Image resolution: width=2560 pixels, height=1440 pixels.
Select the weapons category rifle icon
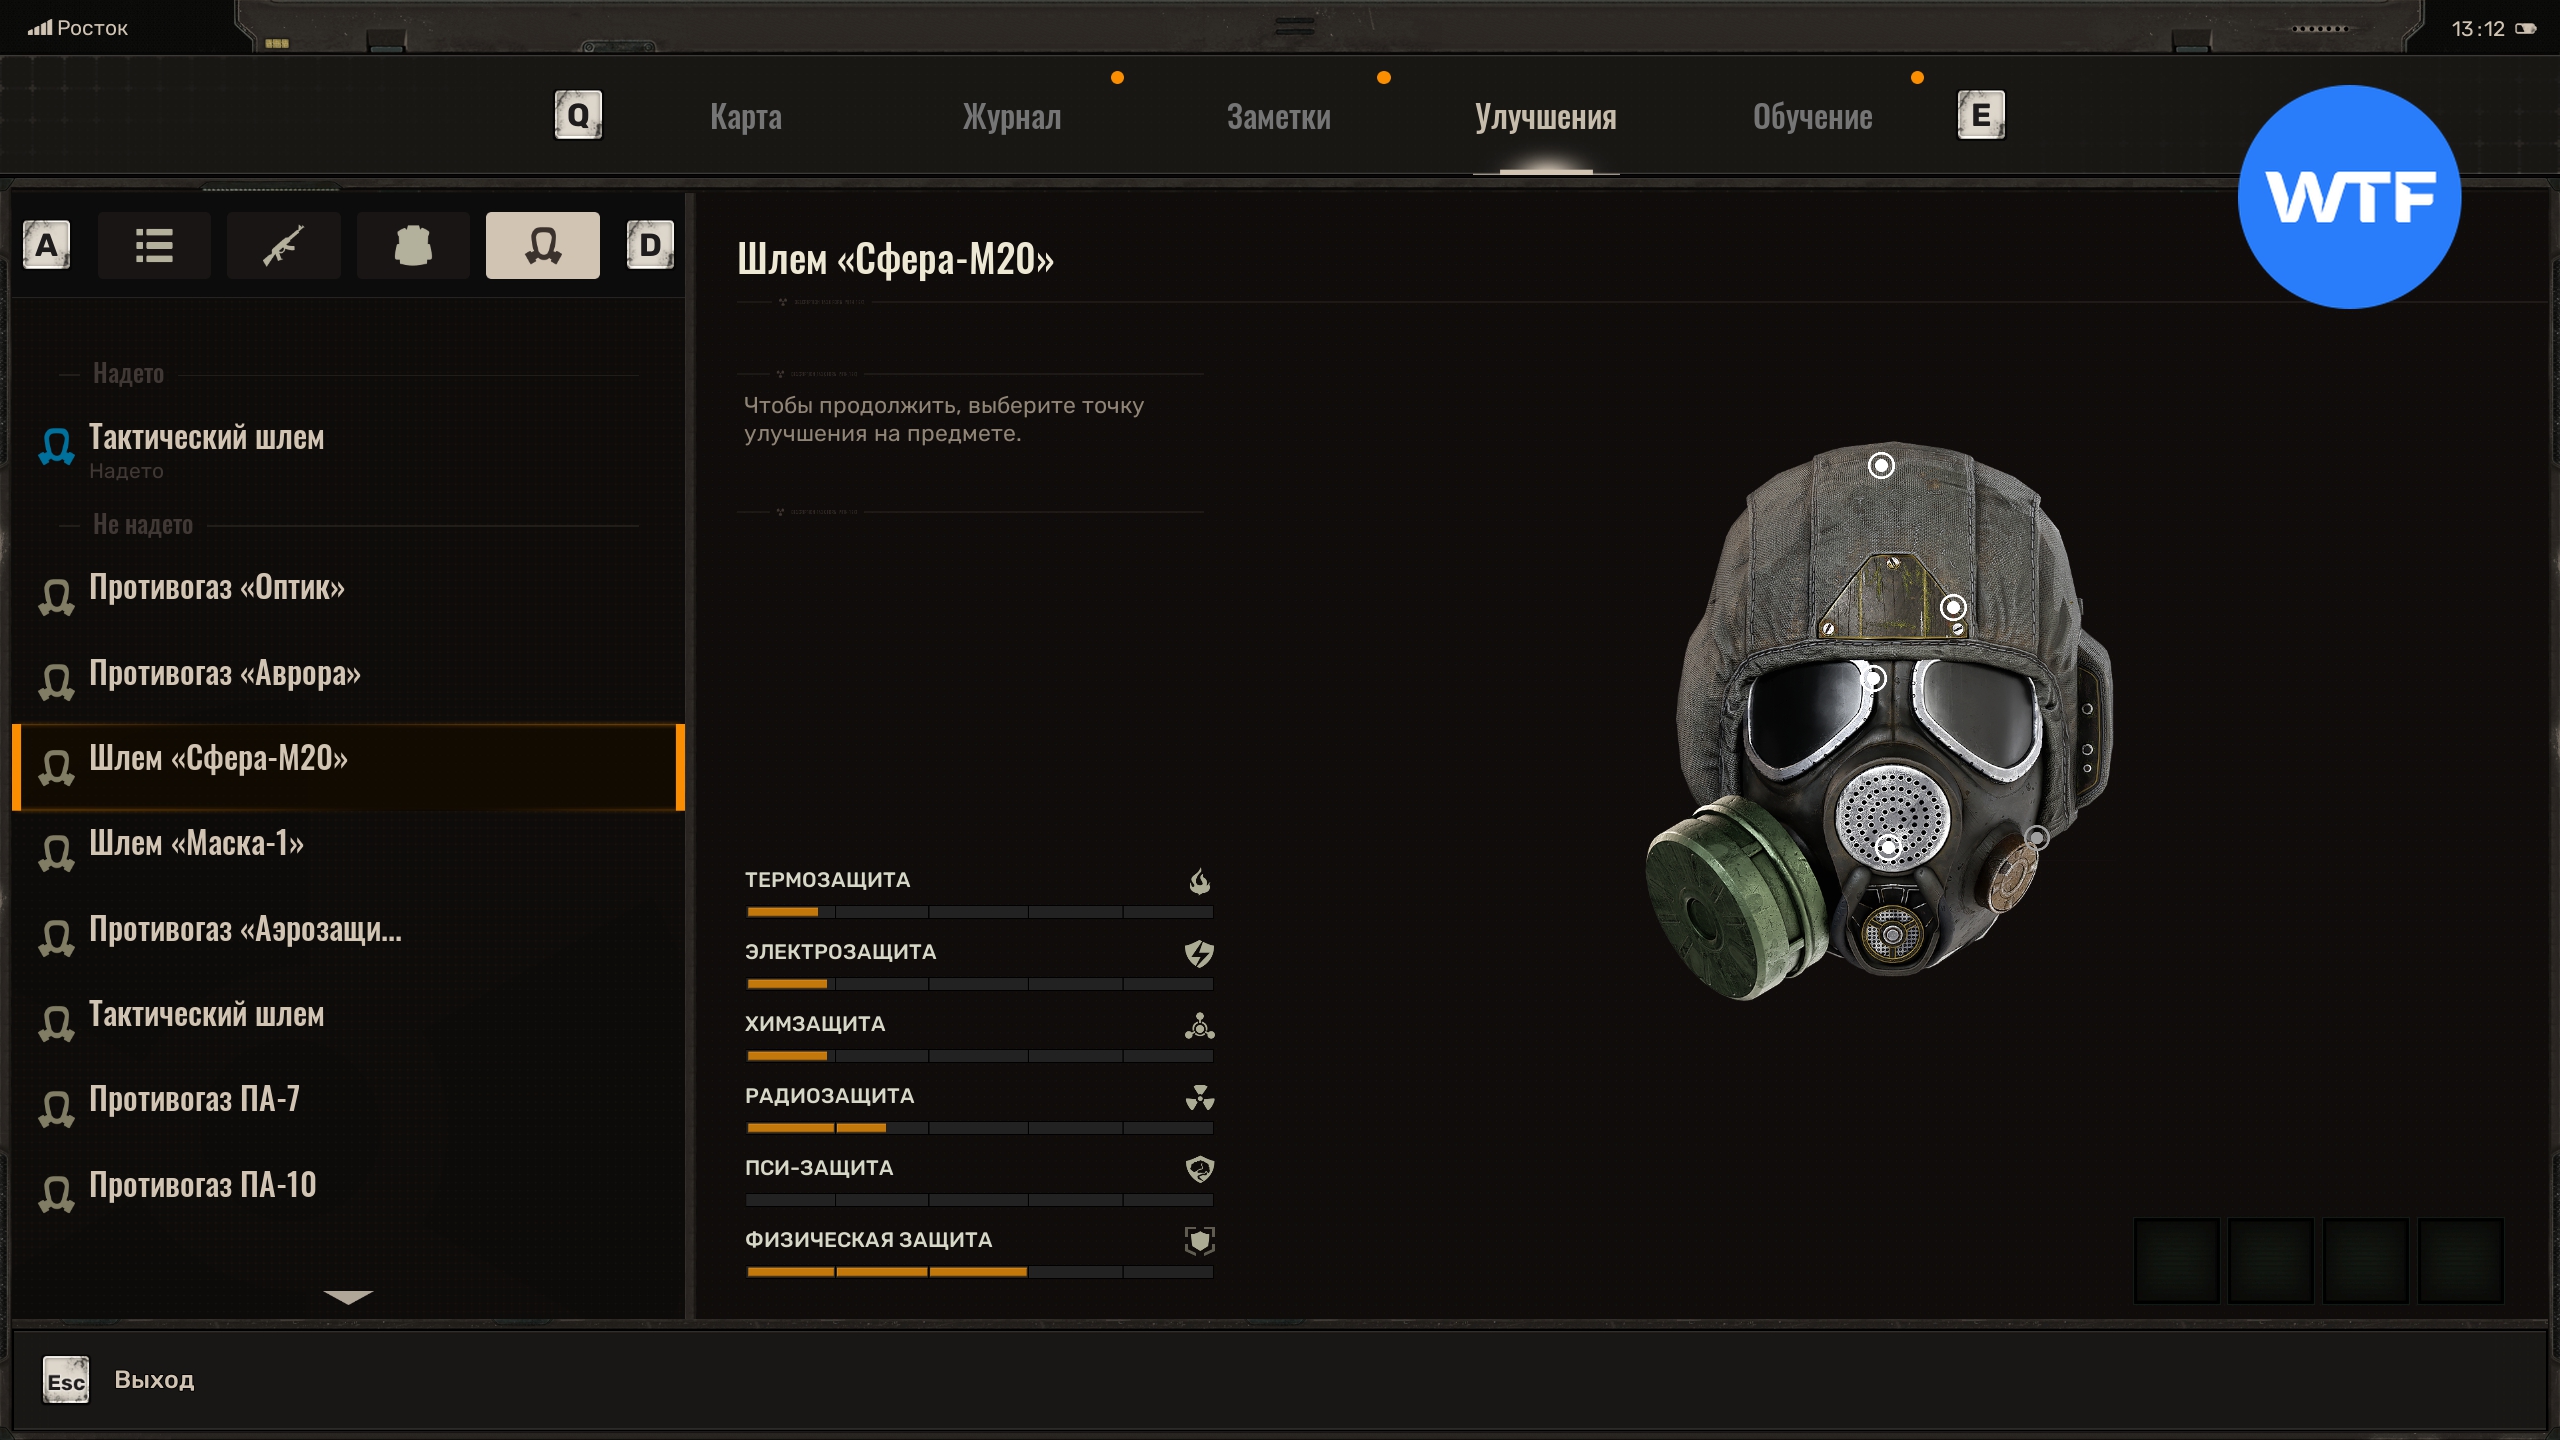[283, 245]
